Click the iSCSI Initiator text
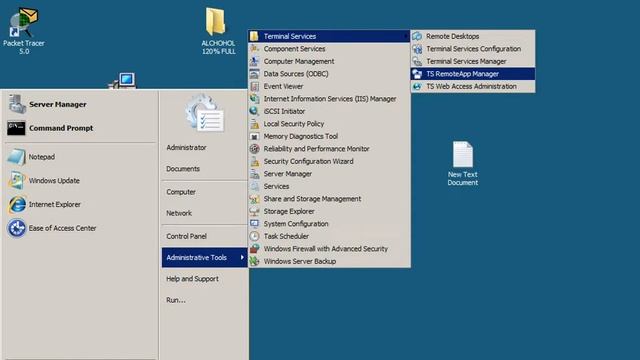 tap(284, 111)
